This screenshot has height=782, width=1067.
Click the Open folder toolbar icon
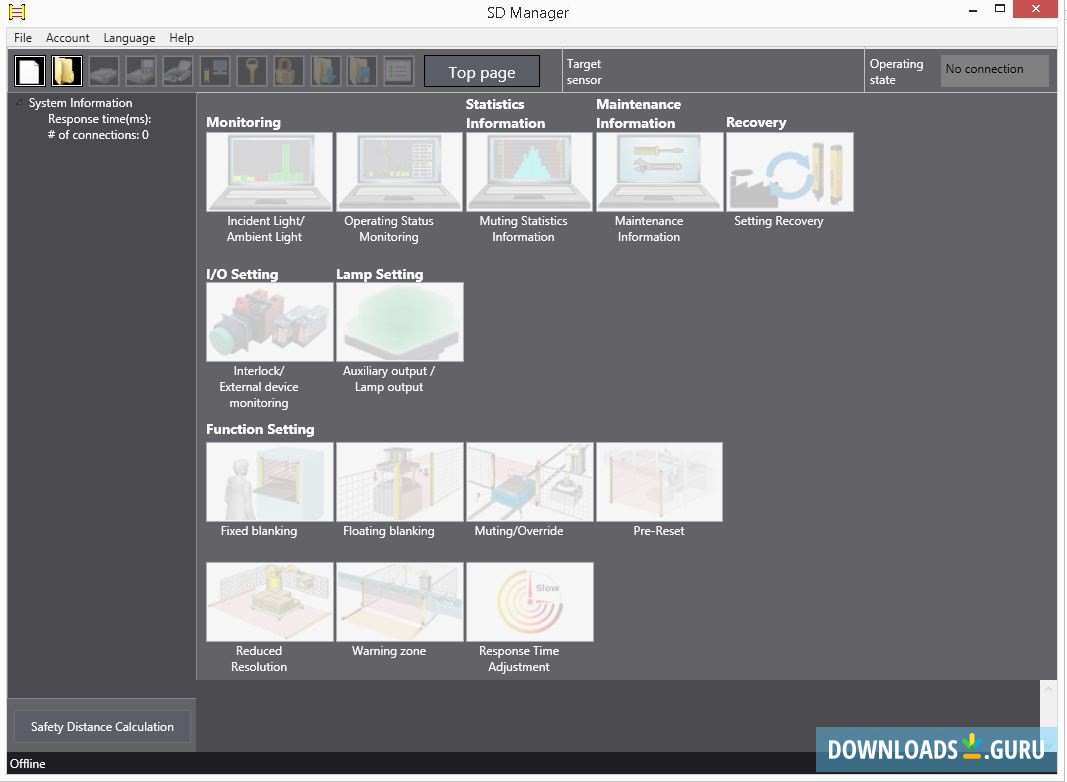point(67,71)
